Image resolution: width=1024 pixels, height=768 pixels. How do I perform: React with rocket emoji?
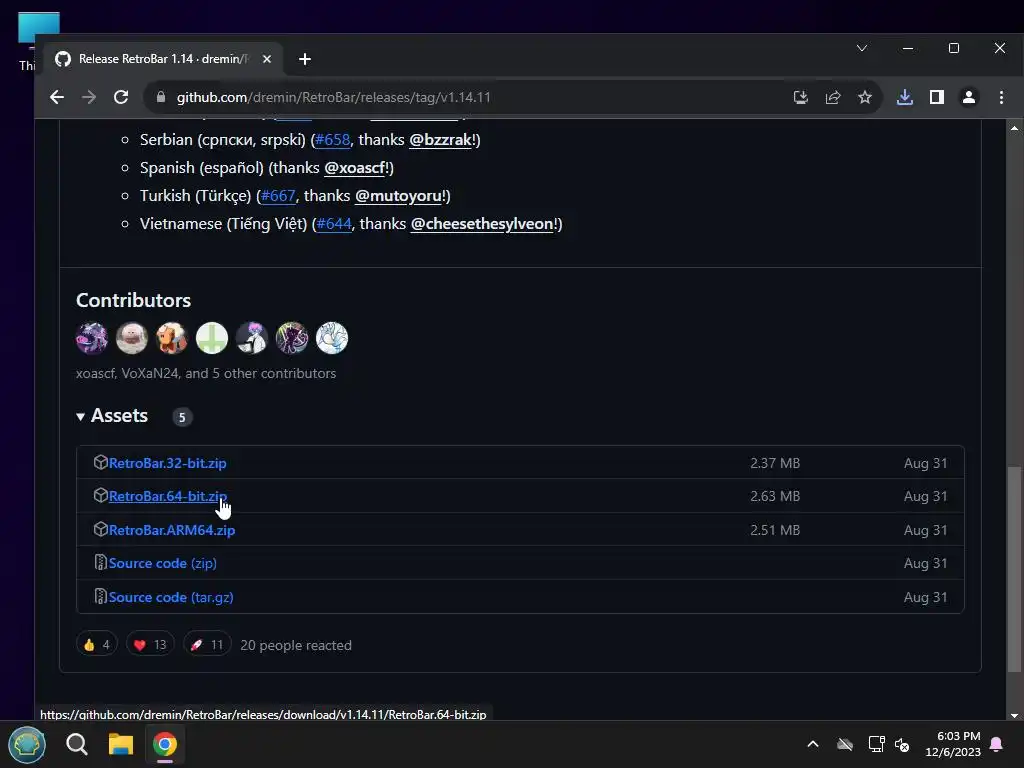207,645
